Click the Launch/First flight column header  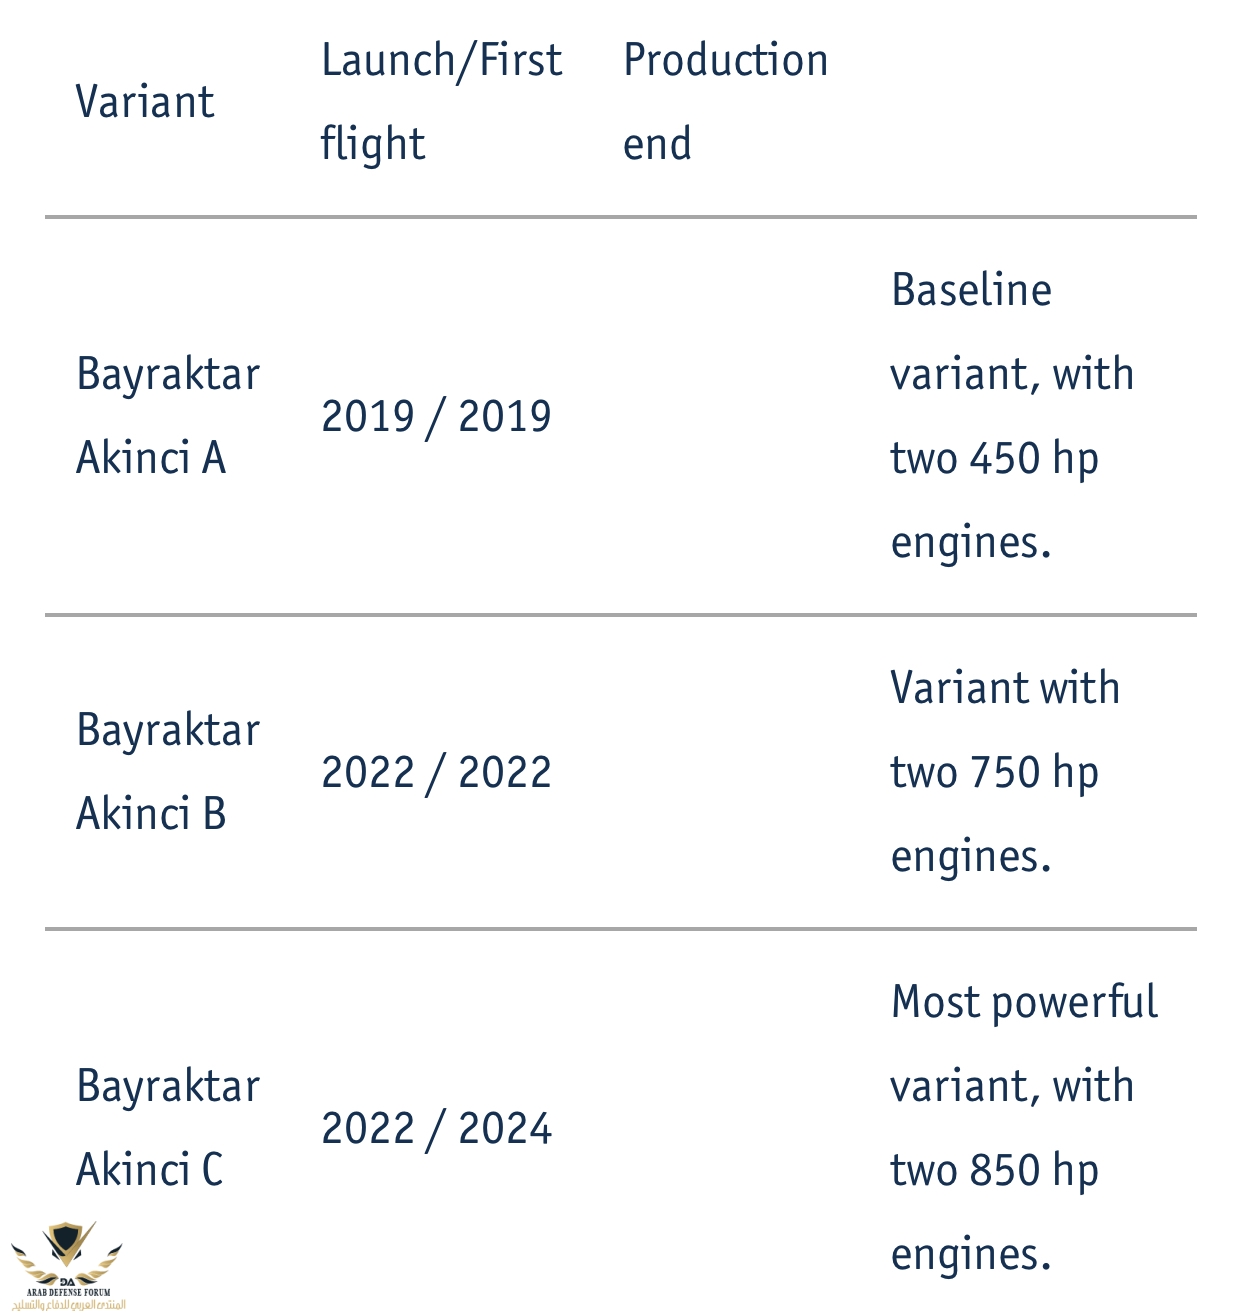click(x=441, y=102)
